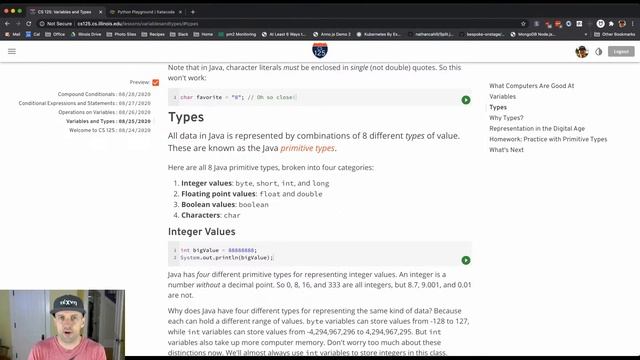Open the Anno.js Demo 2 bookmark
The height and width of the screenshot is (360, 640).
point(332,34)
